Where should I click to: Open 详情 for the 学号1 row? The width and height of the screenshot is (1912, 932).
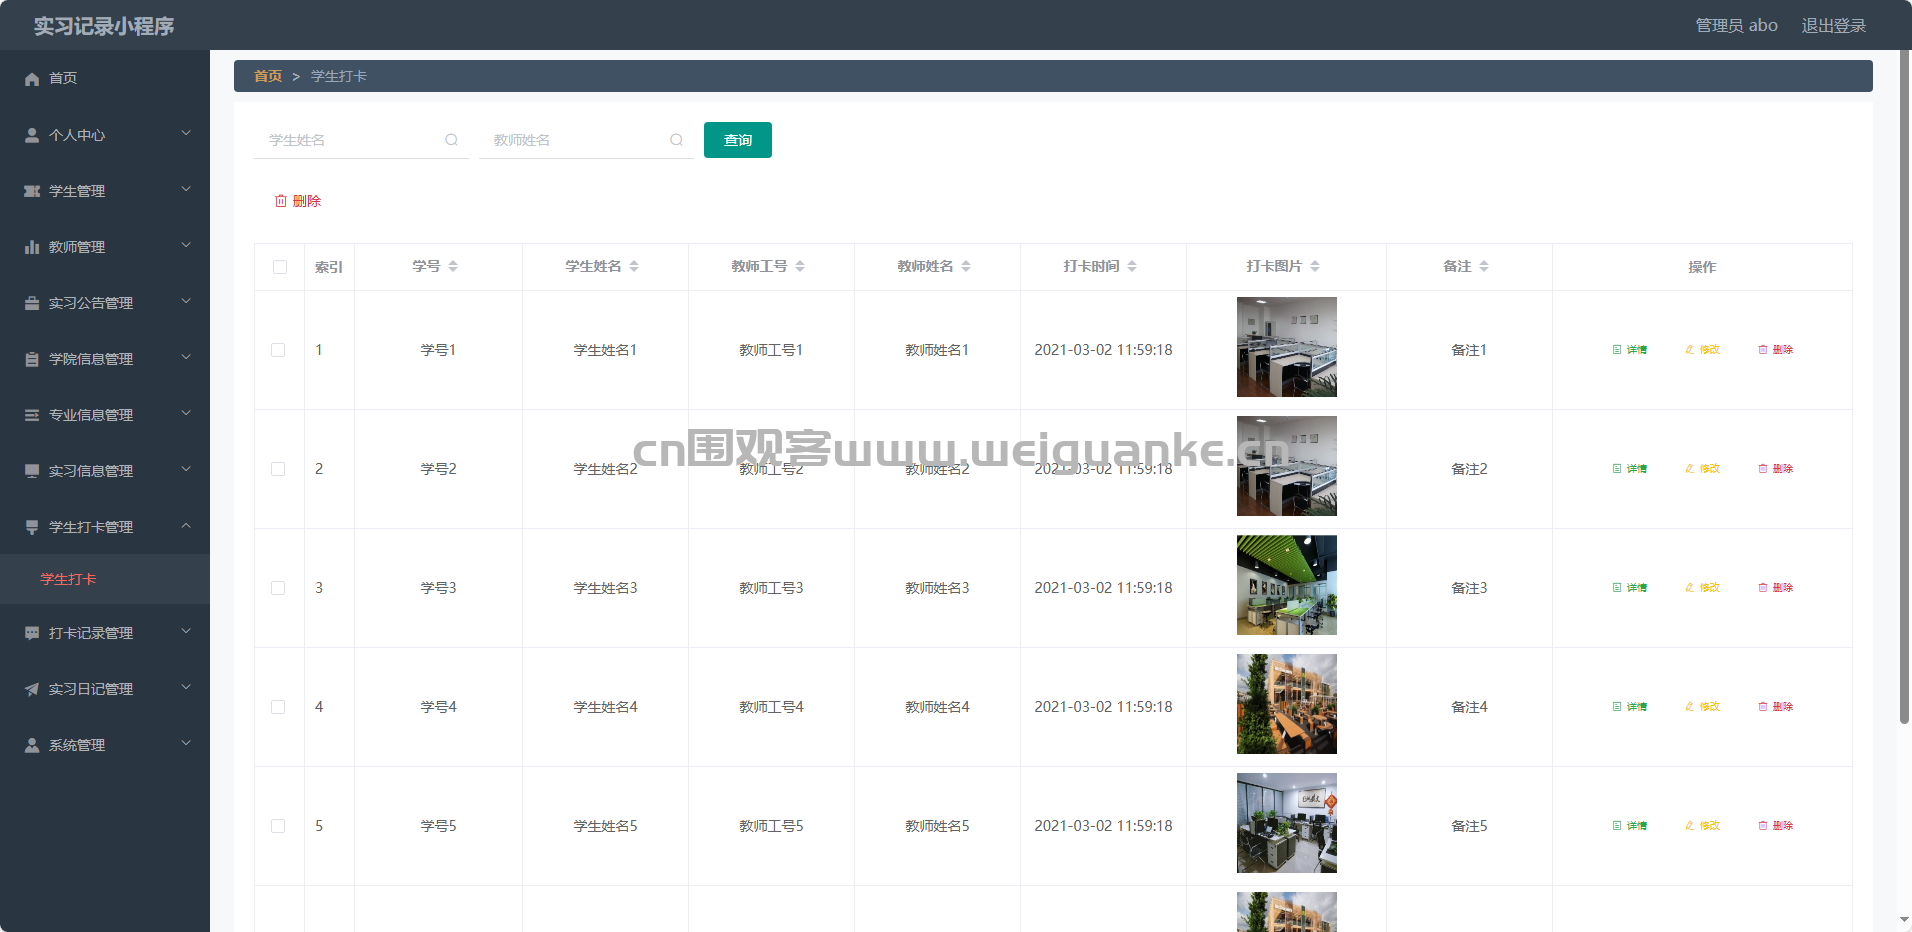(1630, 350)
